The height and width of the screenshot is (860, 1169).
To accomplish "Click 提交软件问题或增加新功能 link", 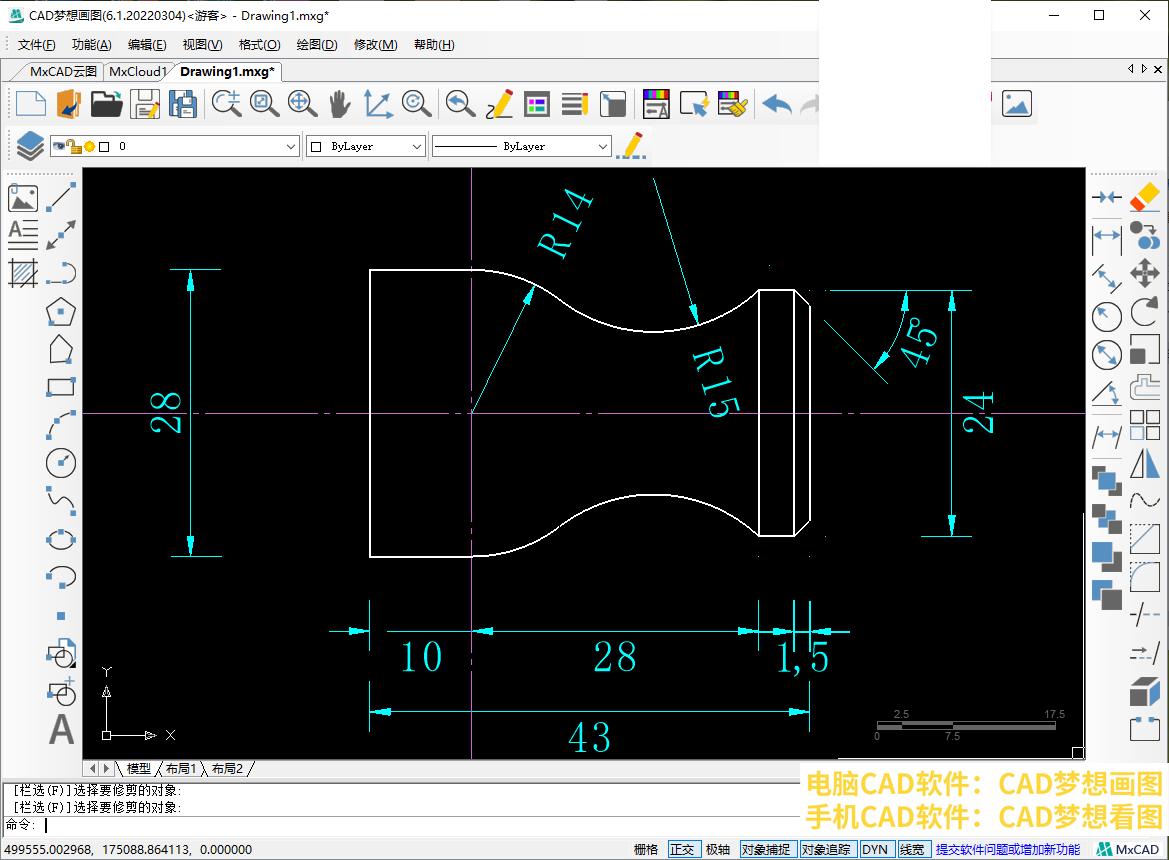I will pyautogui.click(x=1007, y=849).
